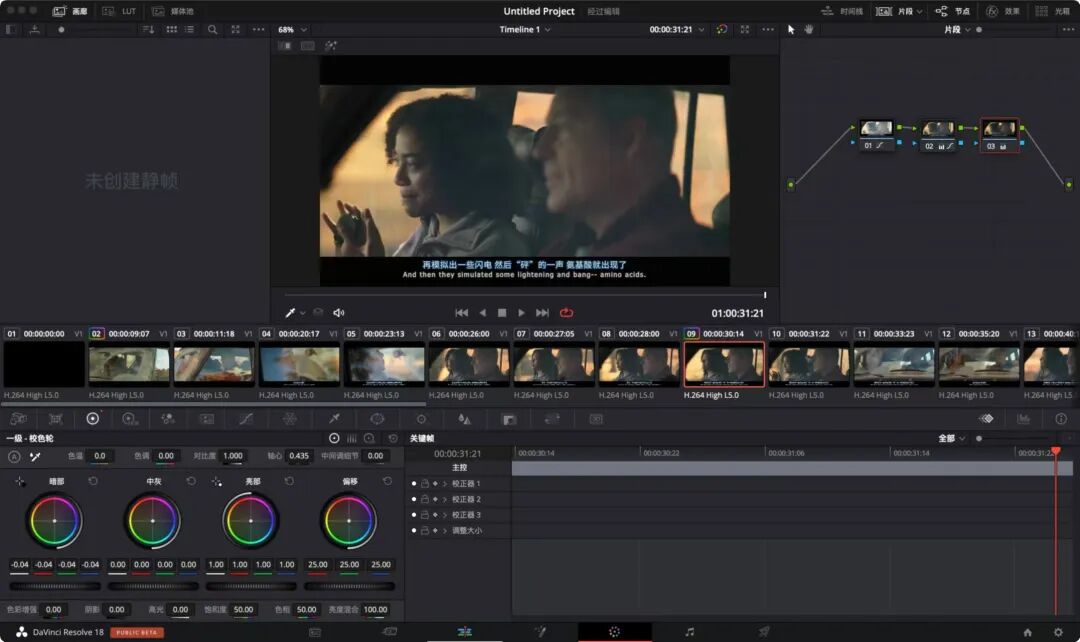Click the 对比度 contrast value field
The height and width of the screenshot is (642, 1080).
pos(233,456)
